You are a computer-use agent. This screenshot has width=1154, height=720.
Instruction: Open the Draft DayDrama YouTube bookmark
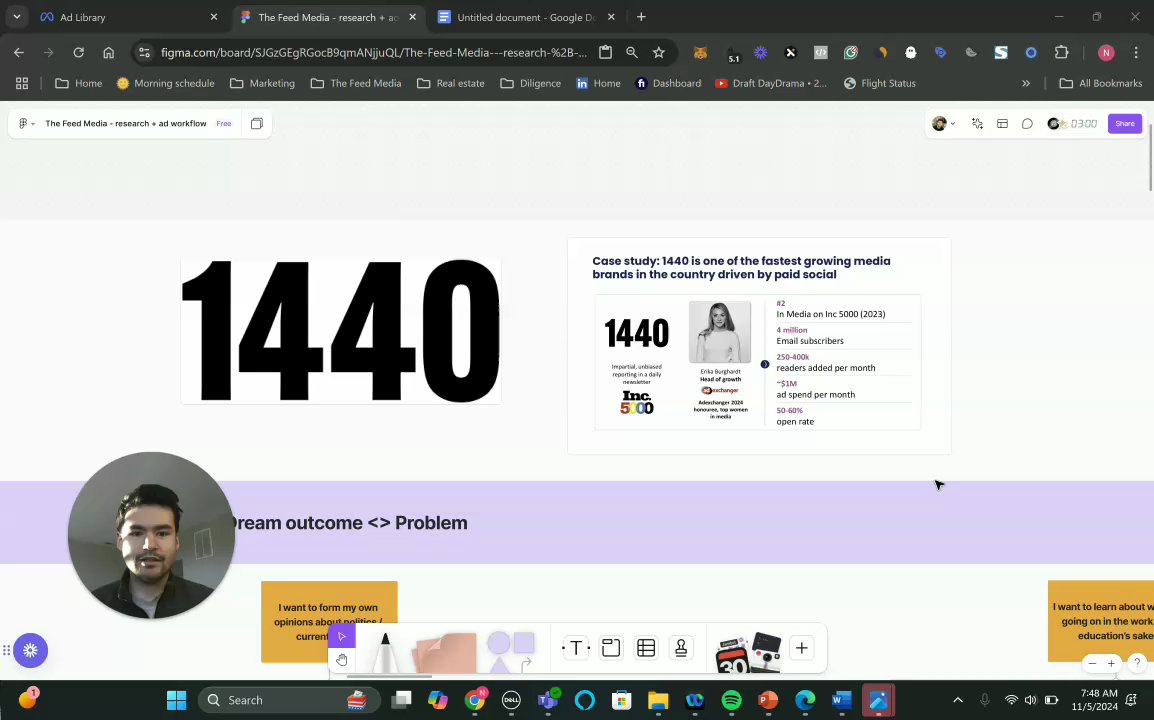click(x=771, y=83)
